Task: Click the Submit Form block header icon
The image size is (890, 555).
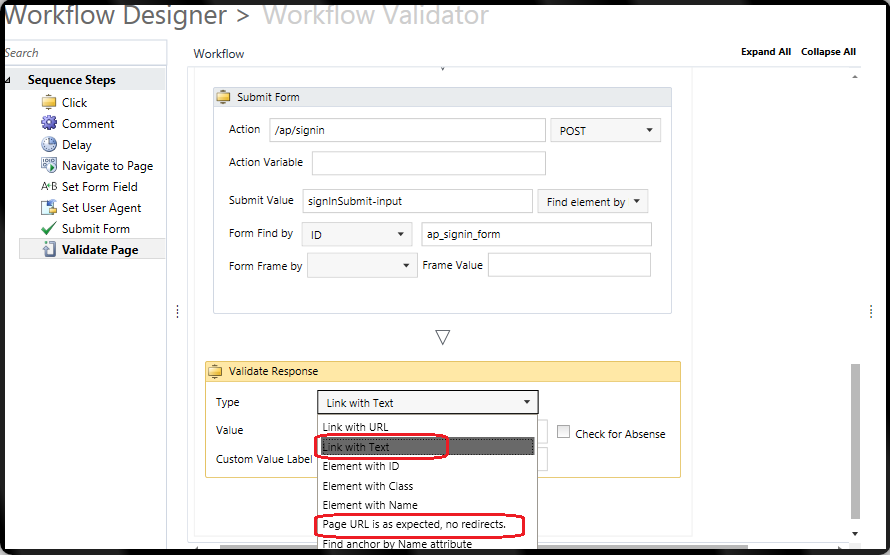Action: (x=224, y=97)
